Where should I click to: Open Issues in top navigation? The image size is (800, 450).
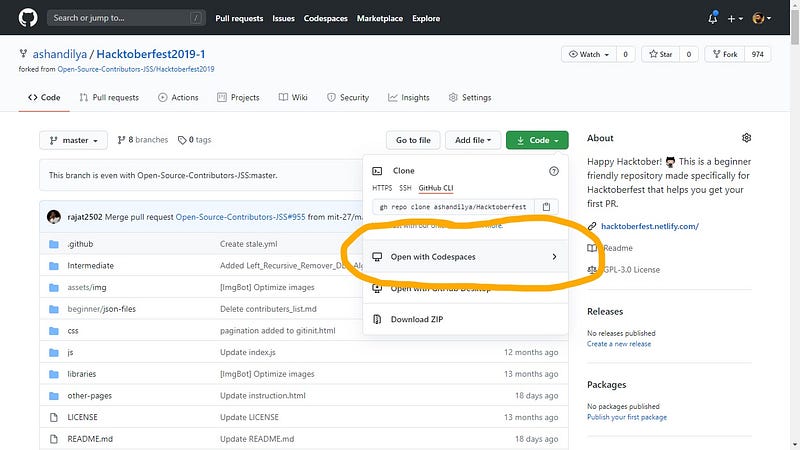point(283,18)
